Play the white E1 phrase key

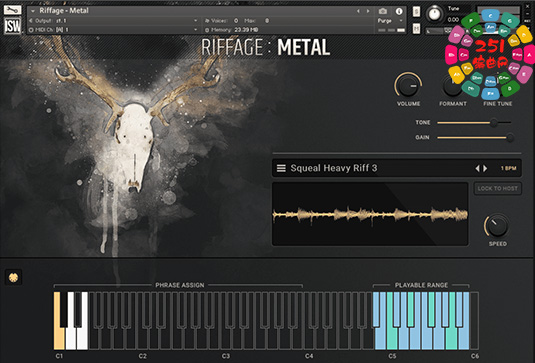(x=82, y=338)
